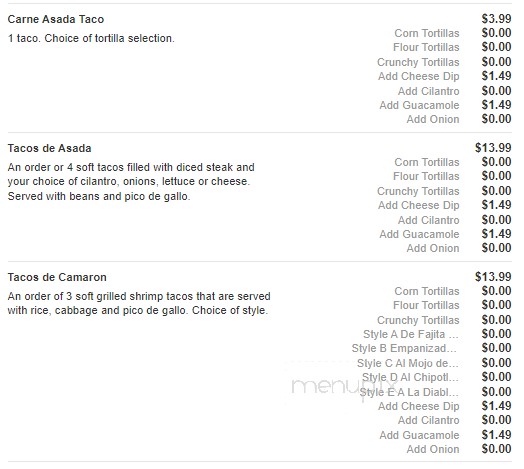Select Add Guacamole under Tacos de Camaron
Viewport: 524px width, 469px height.
[x=419, y=435]
